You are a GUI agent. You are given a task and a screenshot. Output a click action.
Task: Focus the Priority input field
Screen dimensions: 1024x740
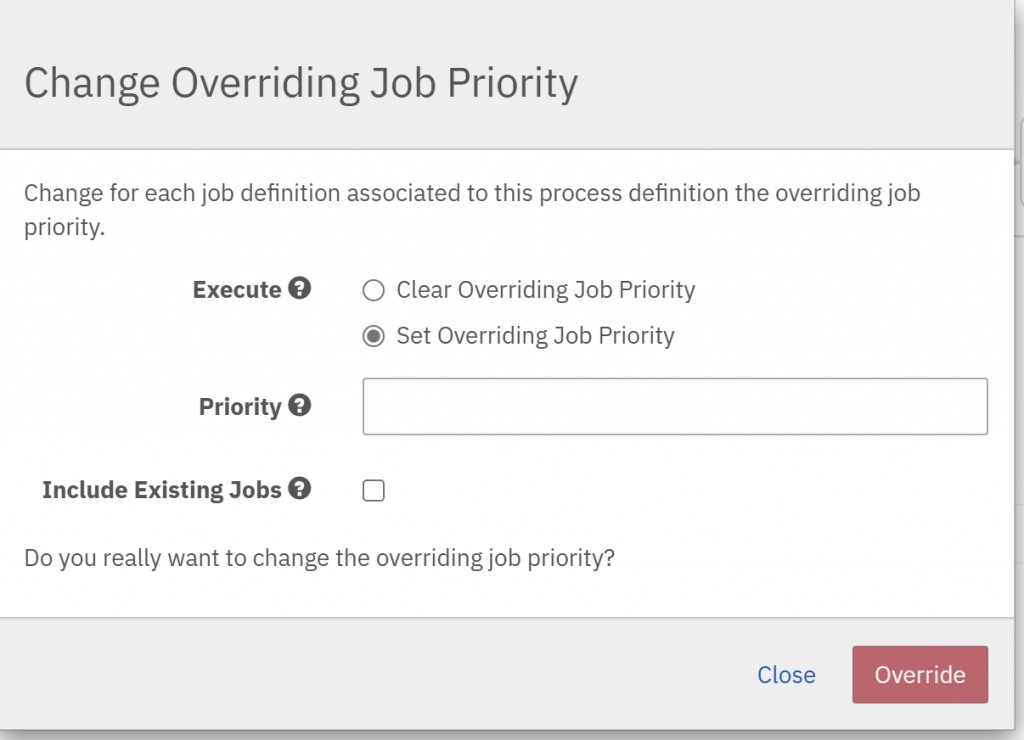click(675, 406)
